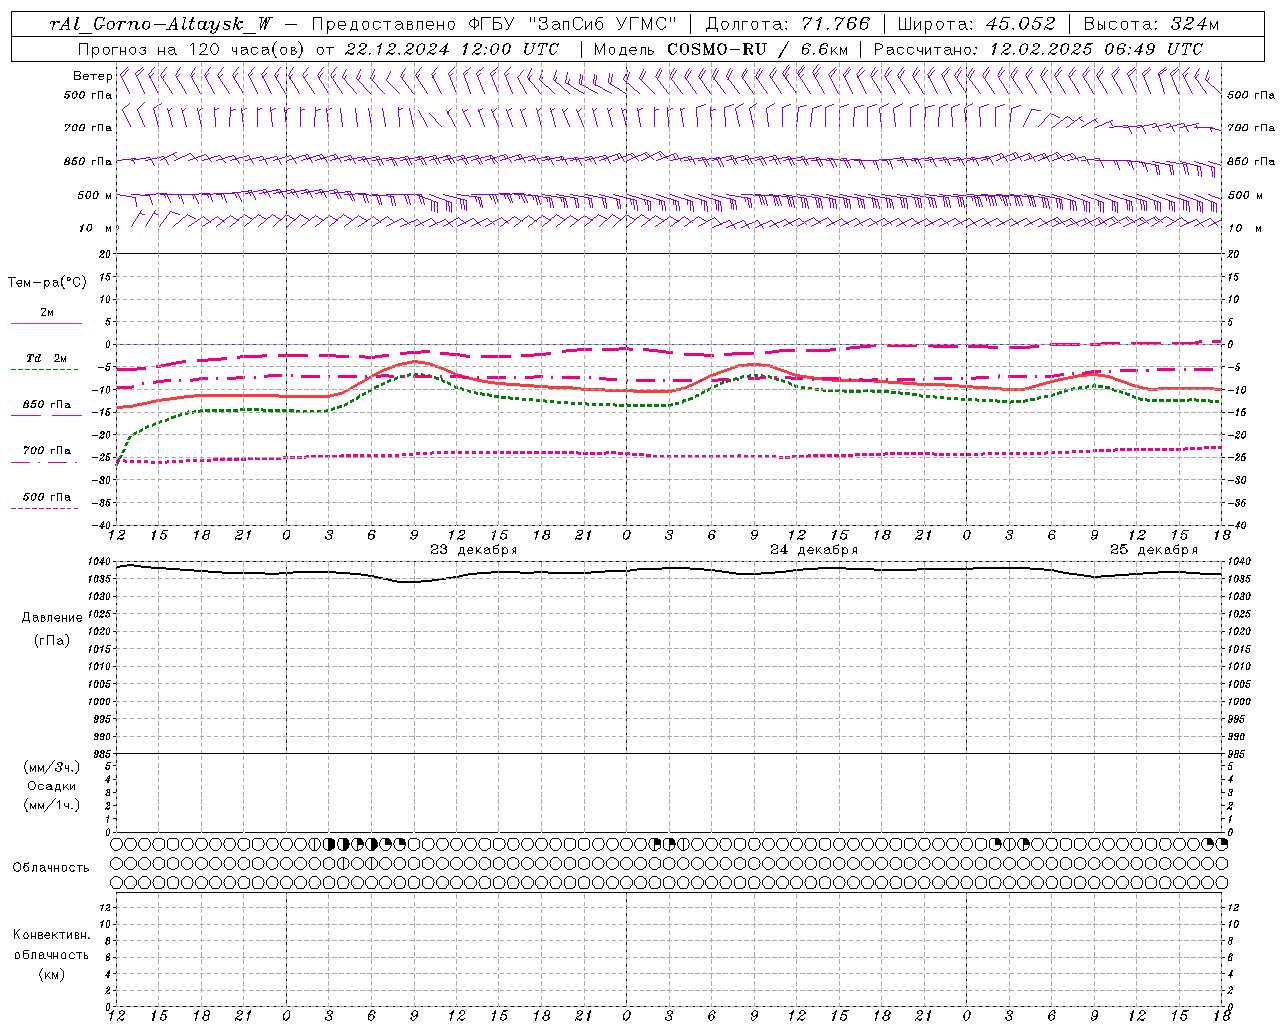Viewport: 1280px width, 1024px height.
Task: Click the (км) unit label for convective clouds
Action: [52, 974]
